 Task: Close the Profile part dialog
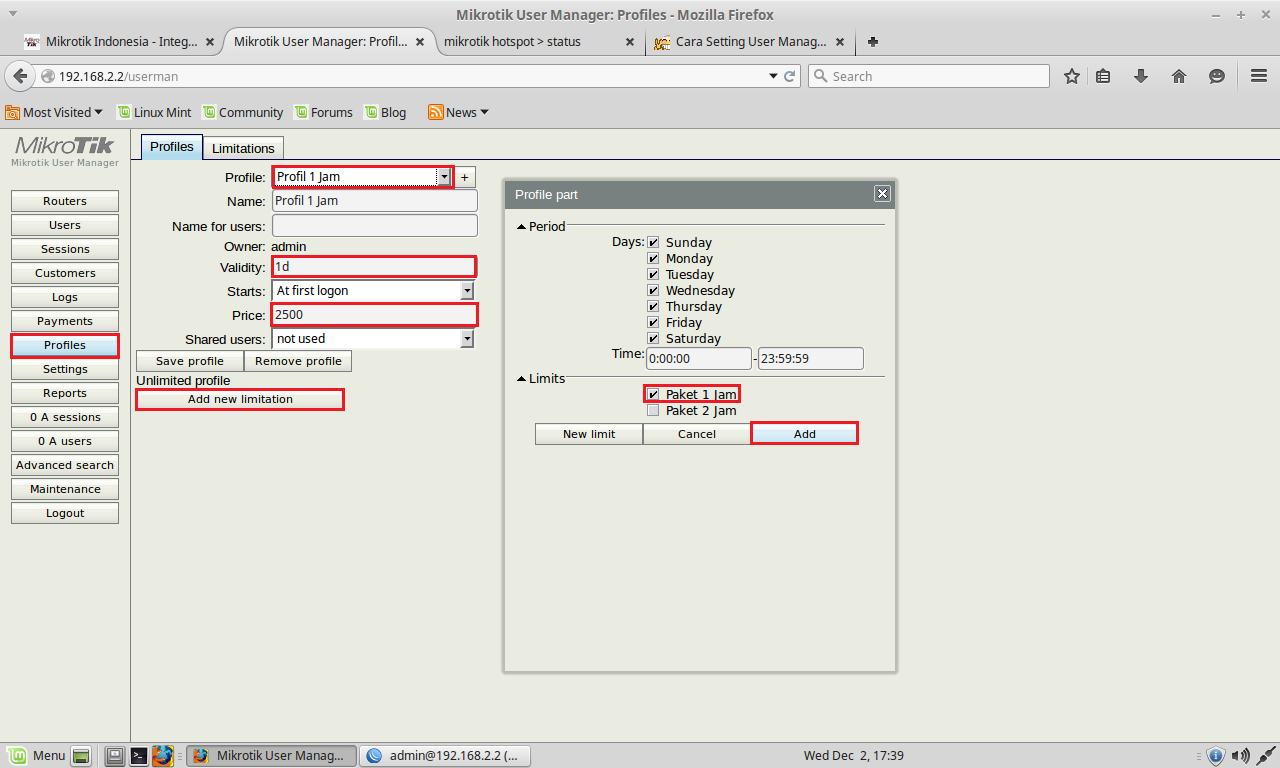point(882,194)
